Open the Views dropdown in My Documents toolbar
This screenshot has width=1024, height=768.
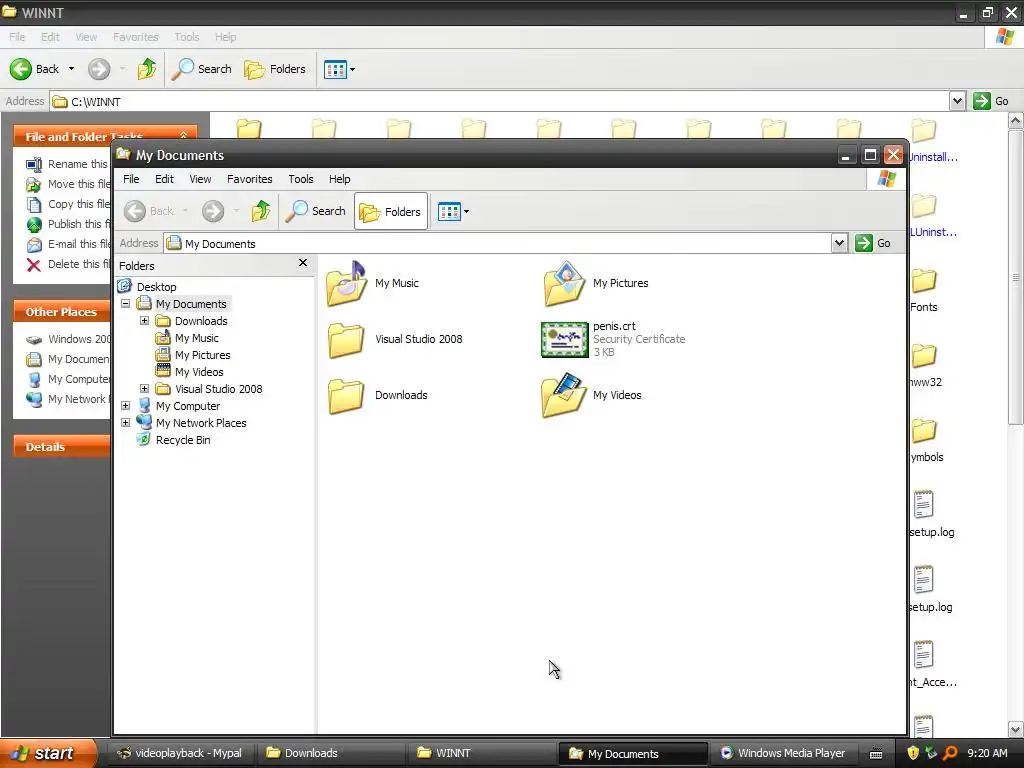point(453,211)
